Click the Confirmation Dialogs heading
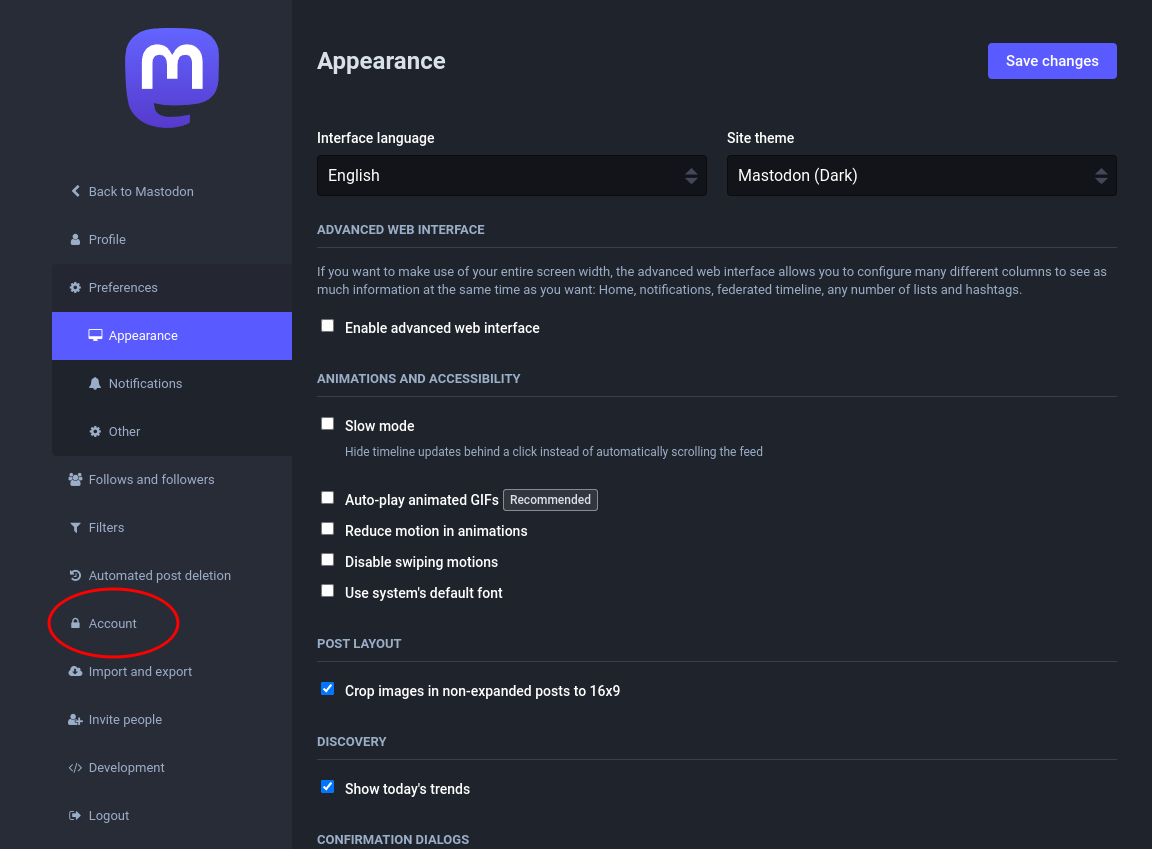The image size is (1152, 849). click(393, 839)
